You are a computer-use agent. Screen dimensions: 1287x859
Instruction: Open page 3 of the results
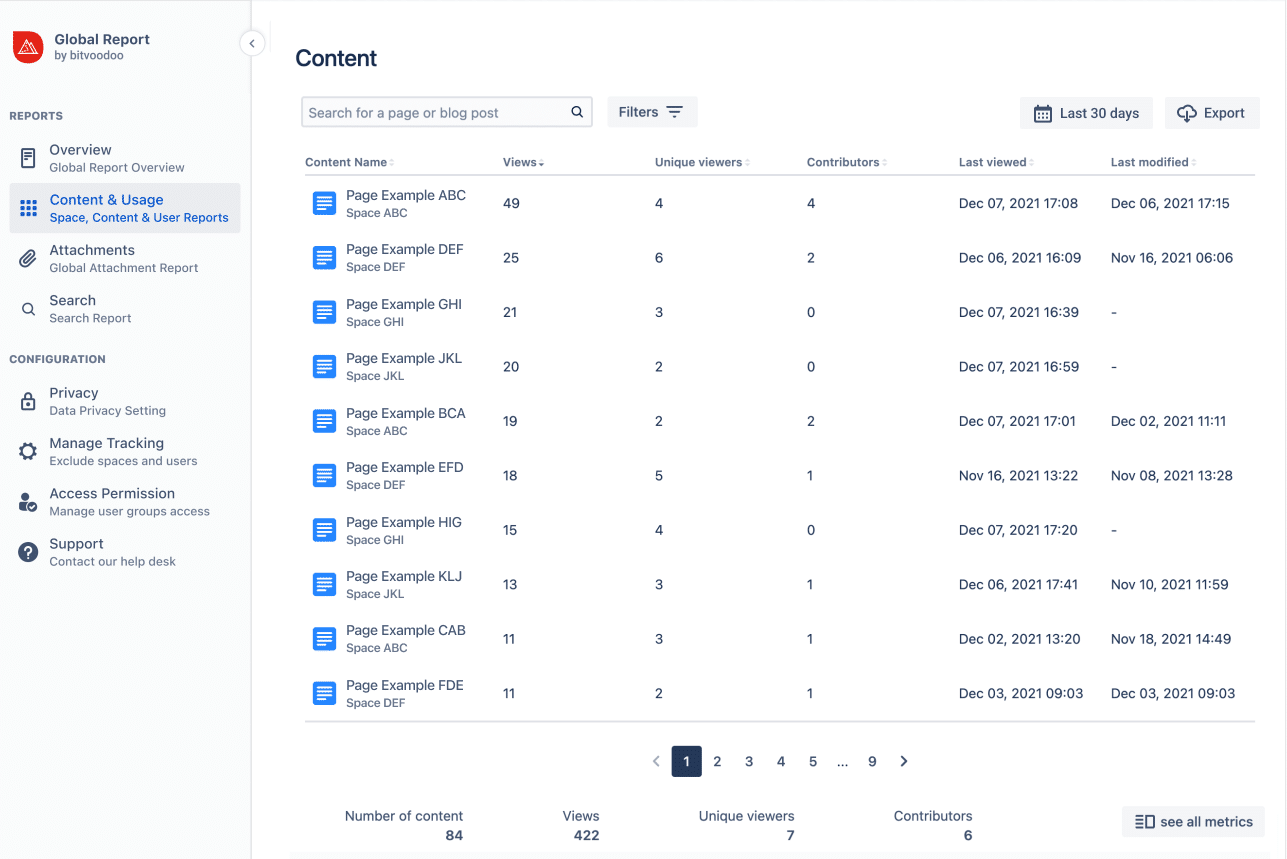[x=749, y=761]
